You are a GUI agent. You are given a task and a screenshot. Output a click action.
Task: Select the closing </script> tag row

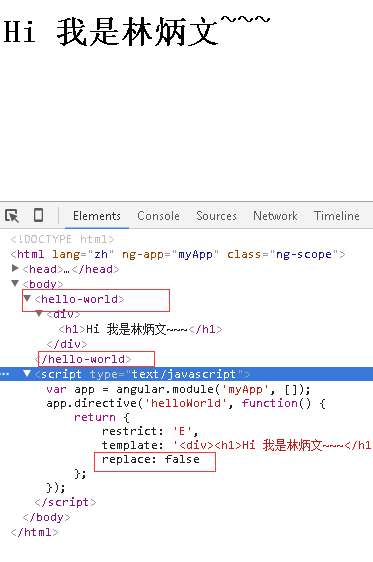point(66,502)
